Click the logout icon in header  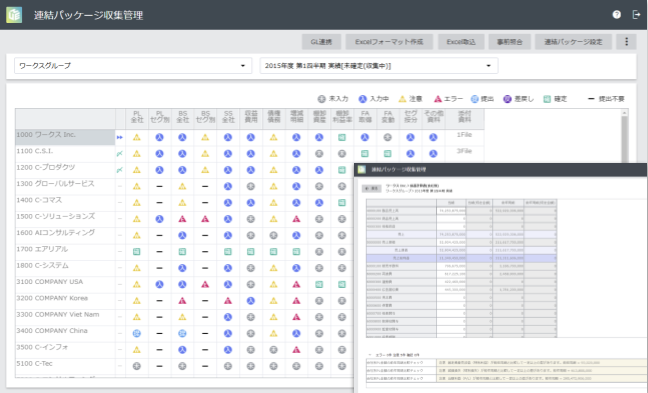(x=636, y=15)
